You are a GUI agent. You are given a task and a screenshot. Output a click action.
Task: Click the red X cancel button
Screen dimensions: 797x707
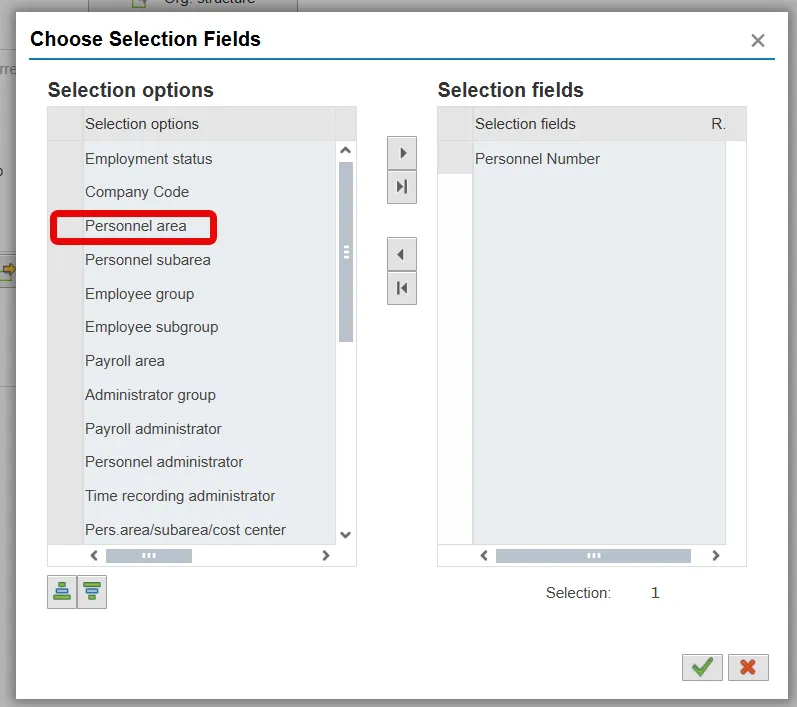tap(748, 667)
